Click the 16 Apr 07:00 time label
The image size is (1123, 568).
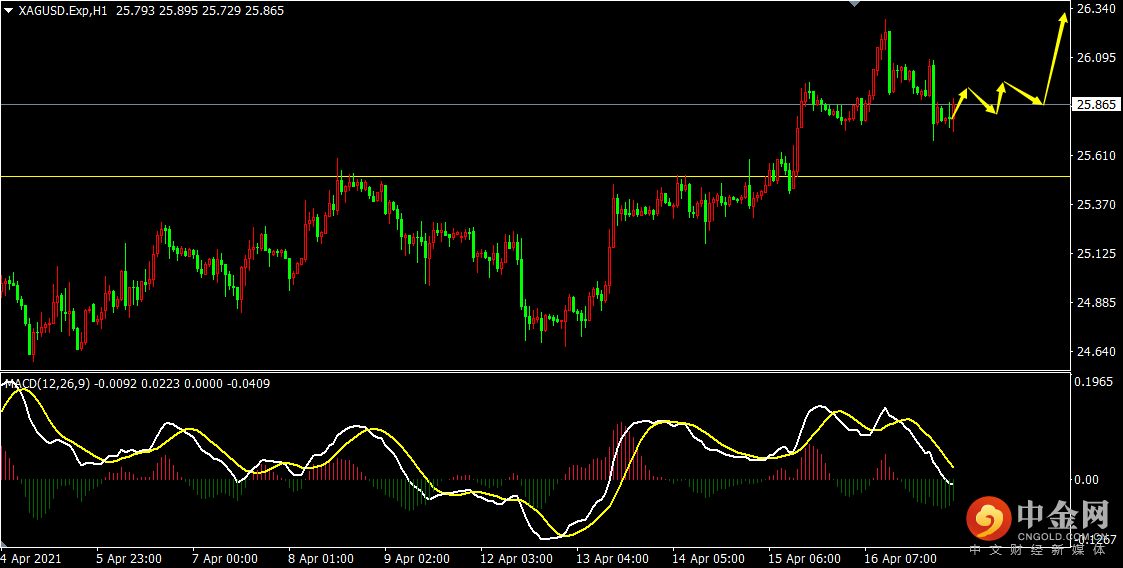coord(900,558)
